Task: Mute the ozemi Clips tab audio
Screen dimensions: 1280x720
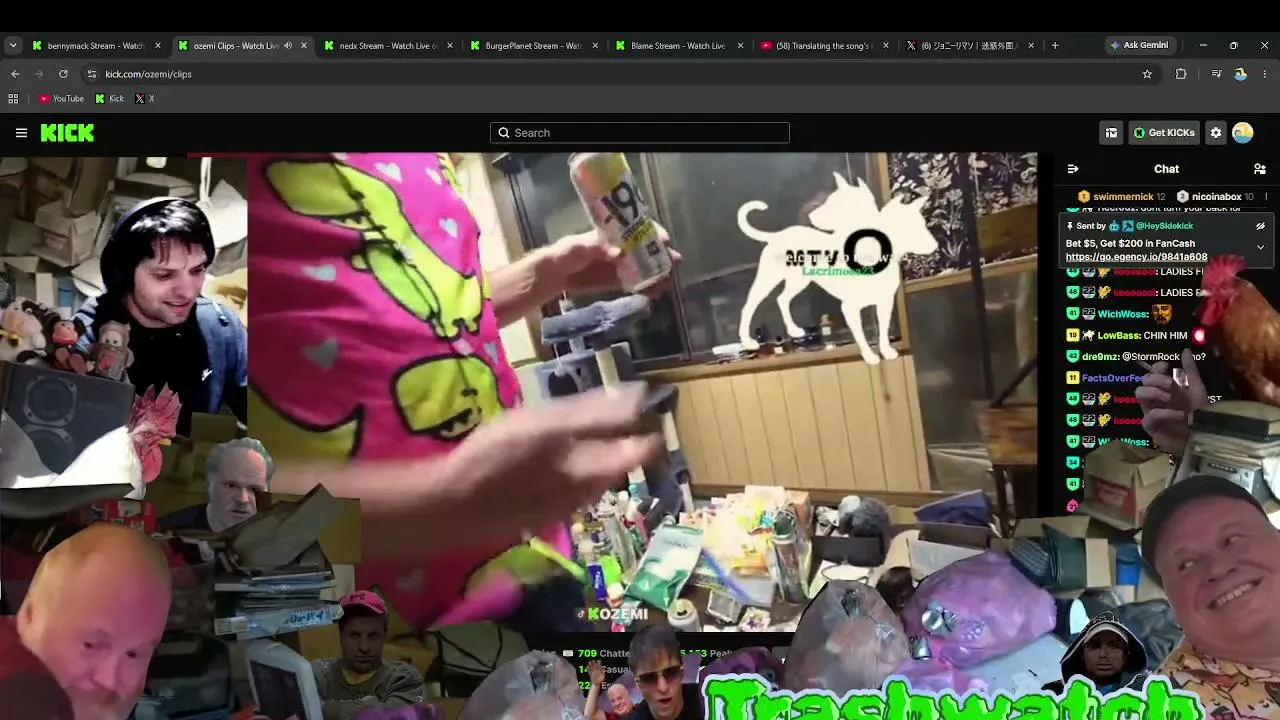Action: click(288, 45)
